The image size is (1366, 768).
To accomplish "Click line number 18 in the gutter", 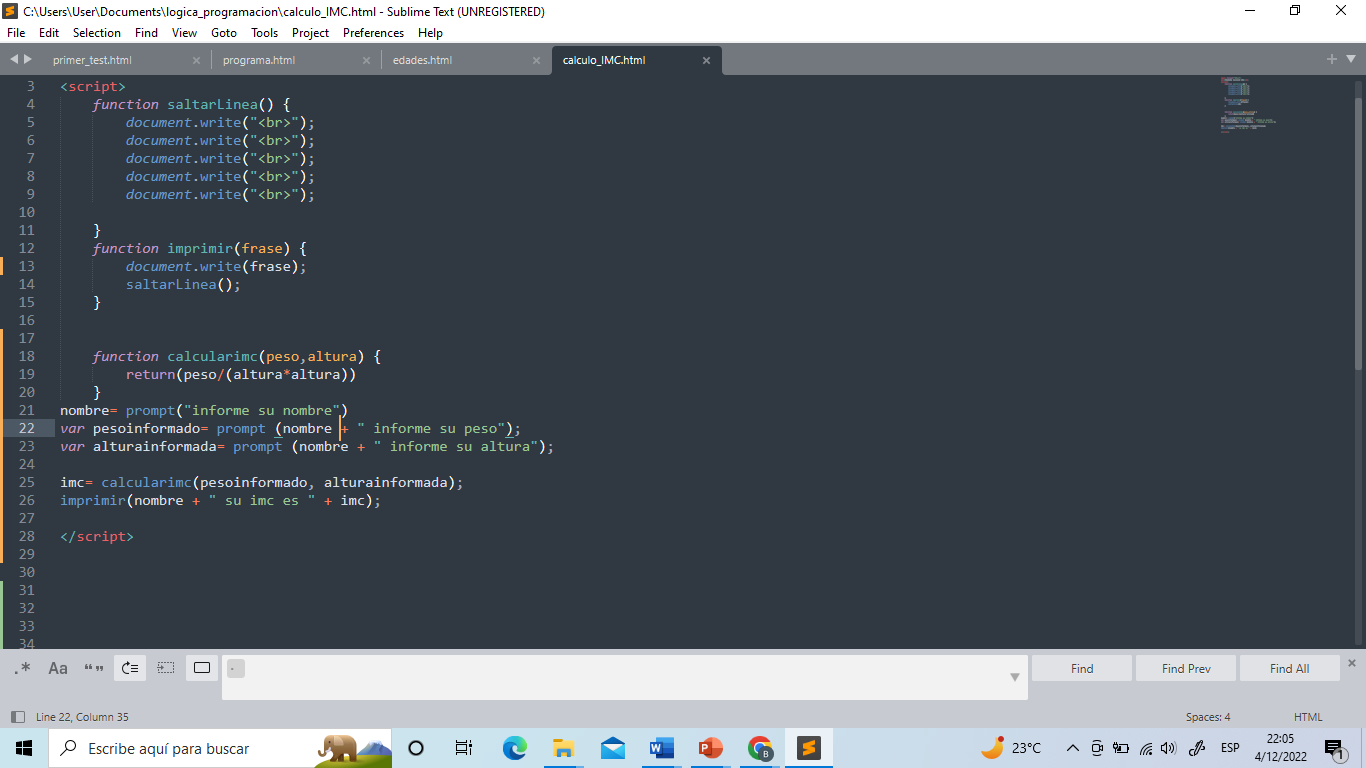I will tap(27, 356).
